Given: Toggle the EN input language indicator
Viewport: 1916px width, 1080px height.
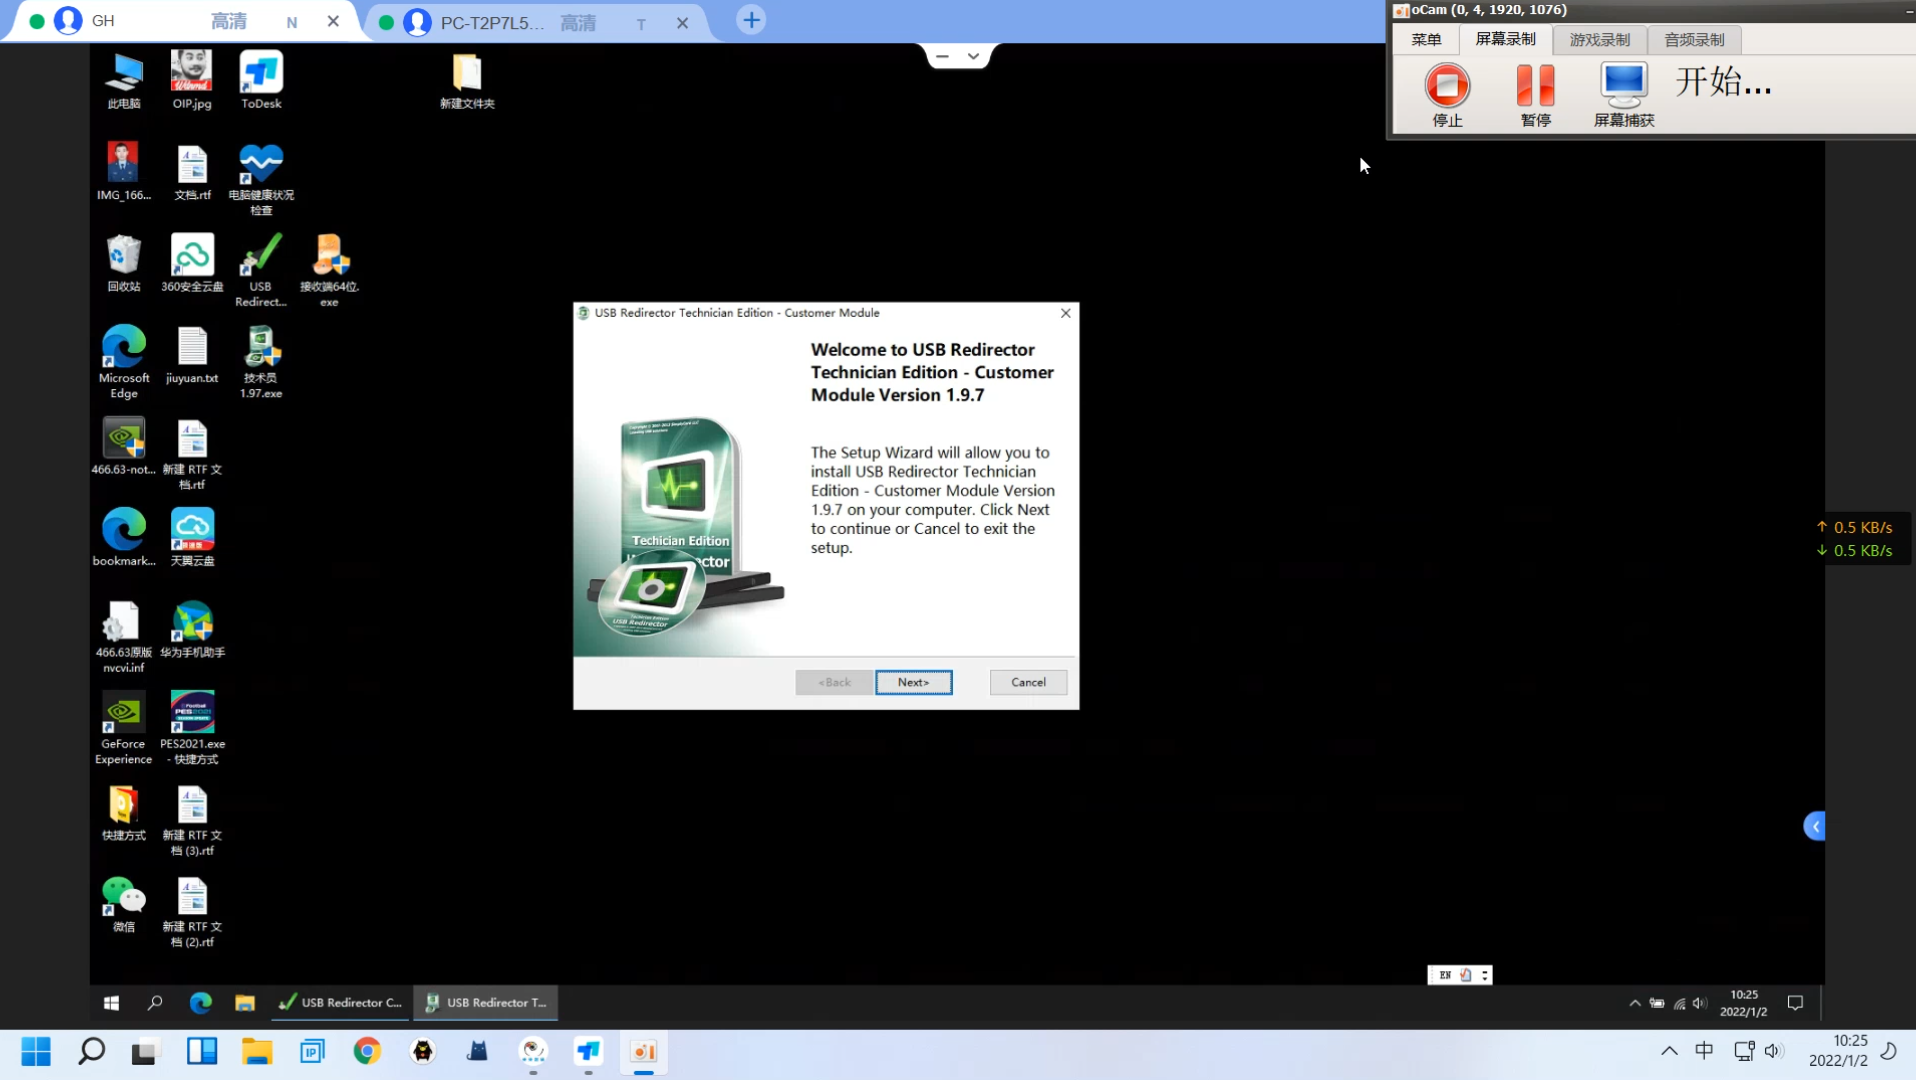Looking at the screenshot, I should coord(1443,974).
